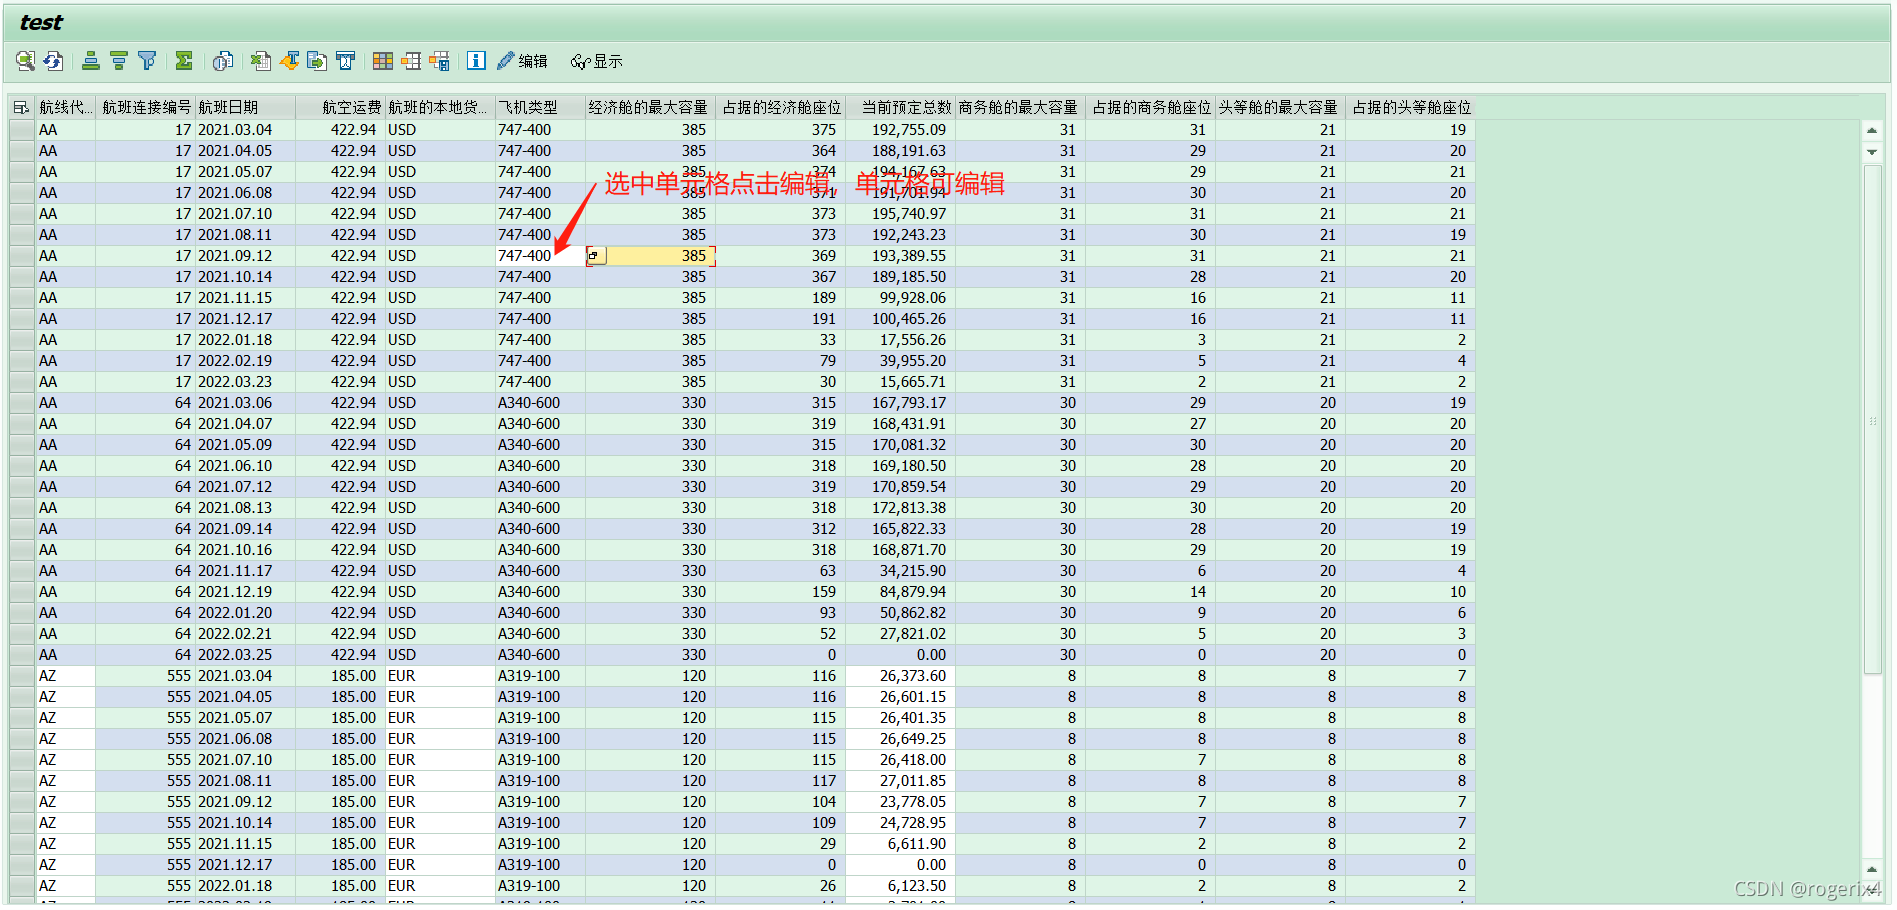Click the 27,011.85 booking total cell
The height and width of the screenshot is (910, 1897).
[x=900, y=781]
